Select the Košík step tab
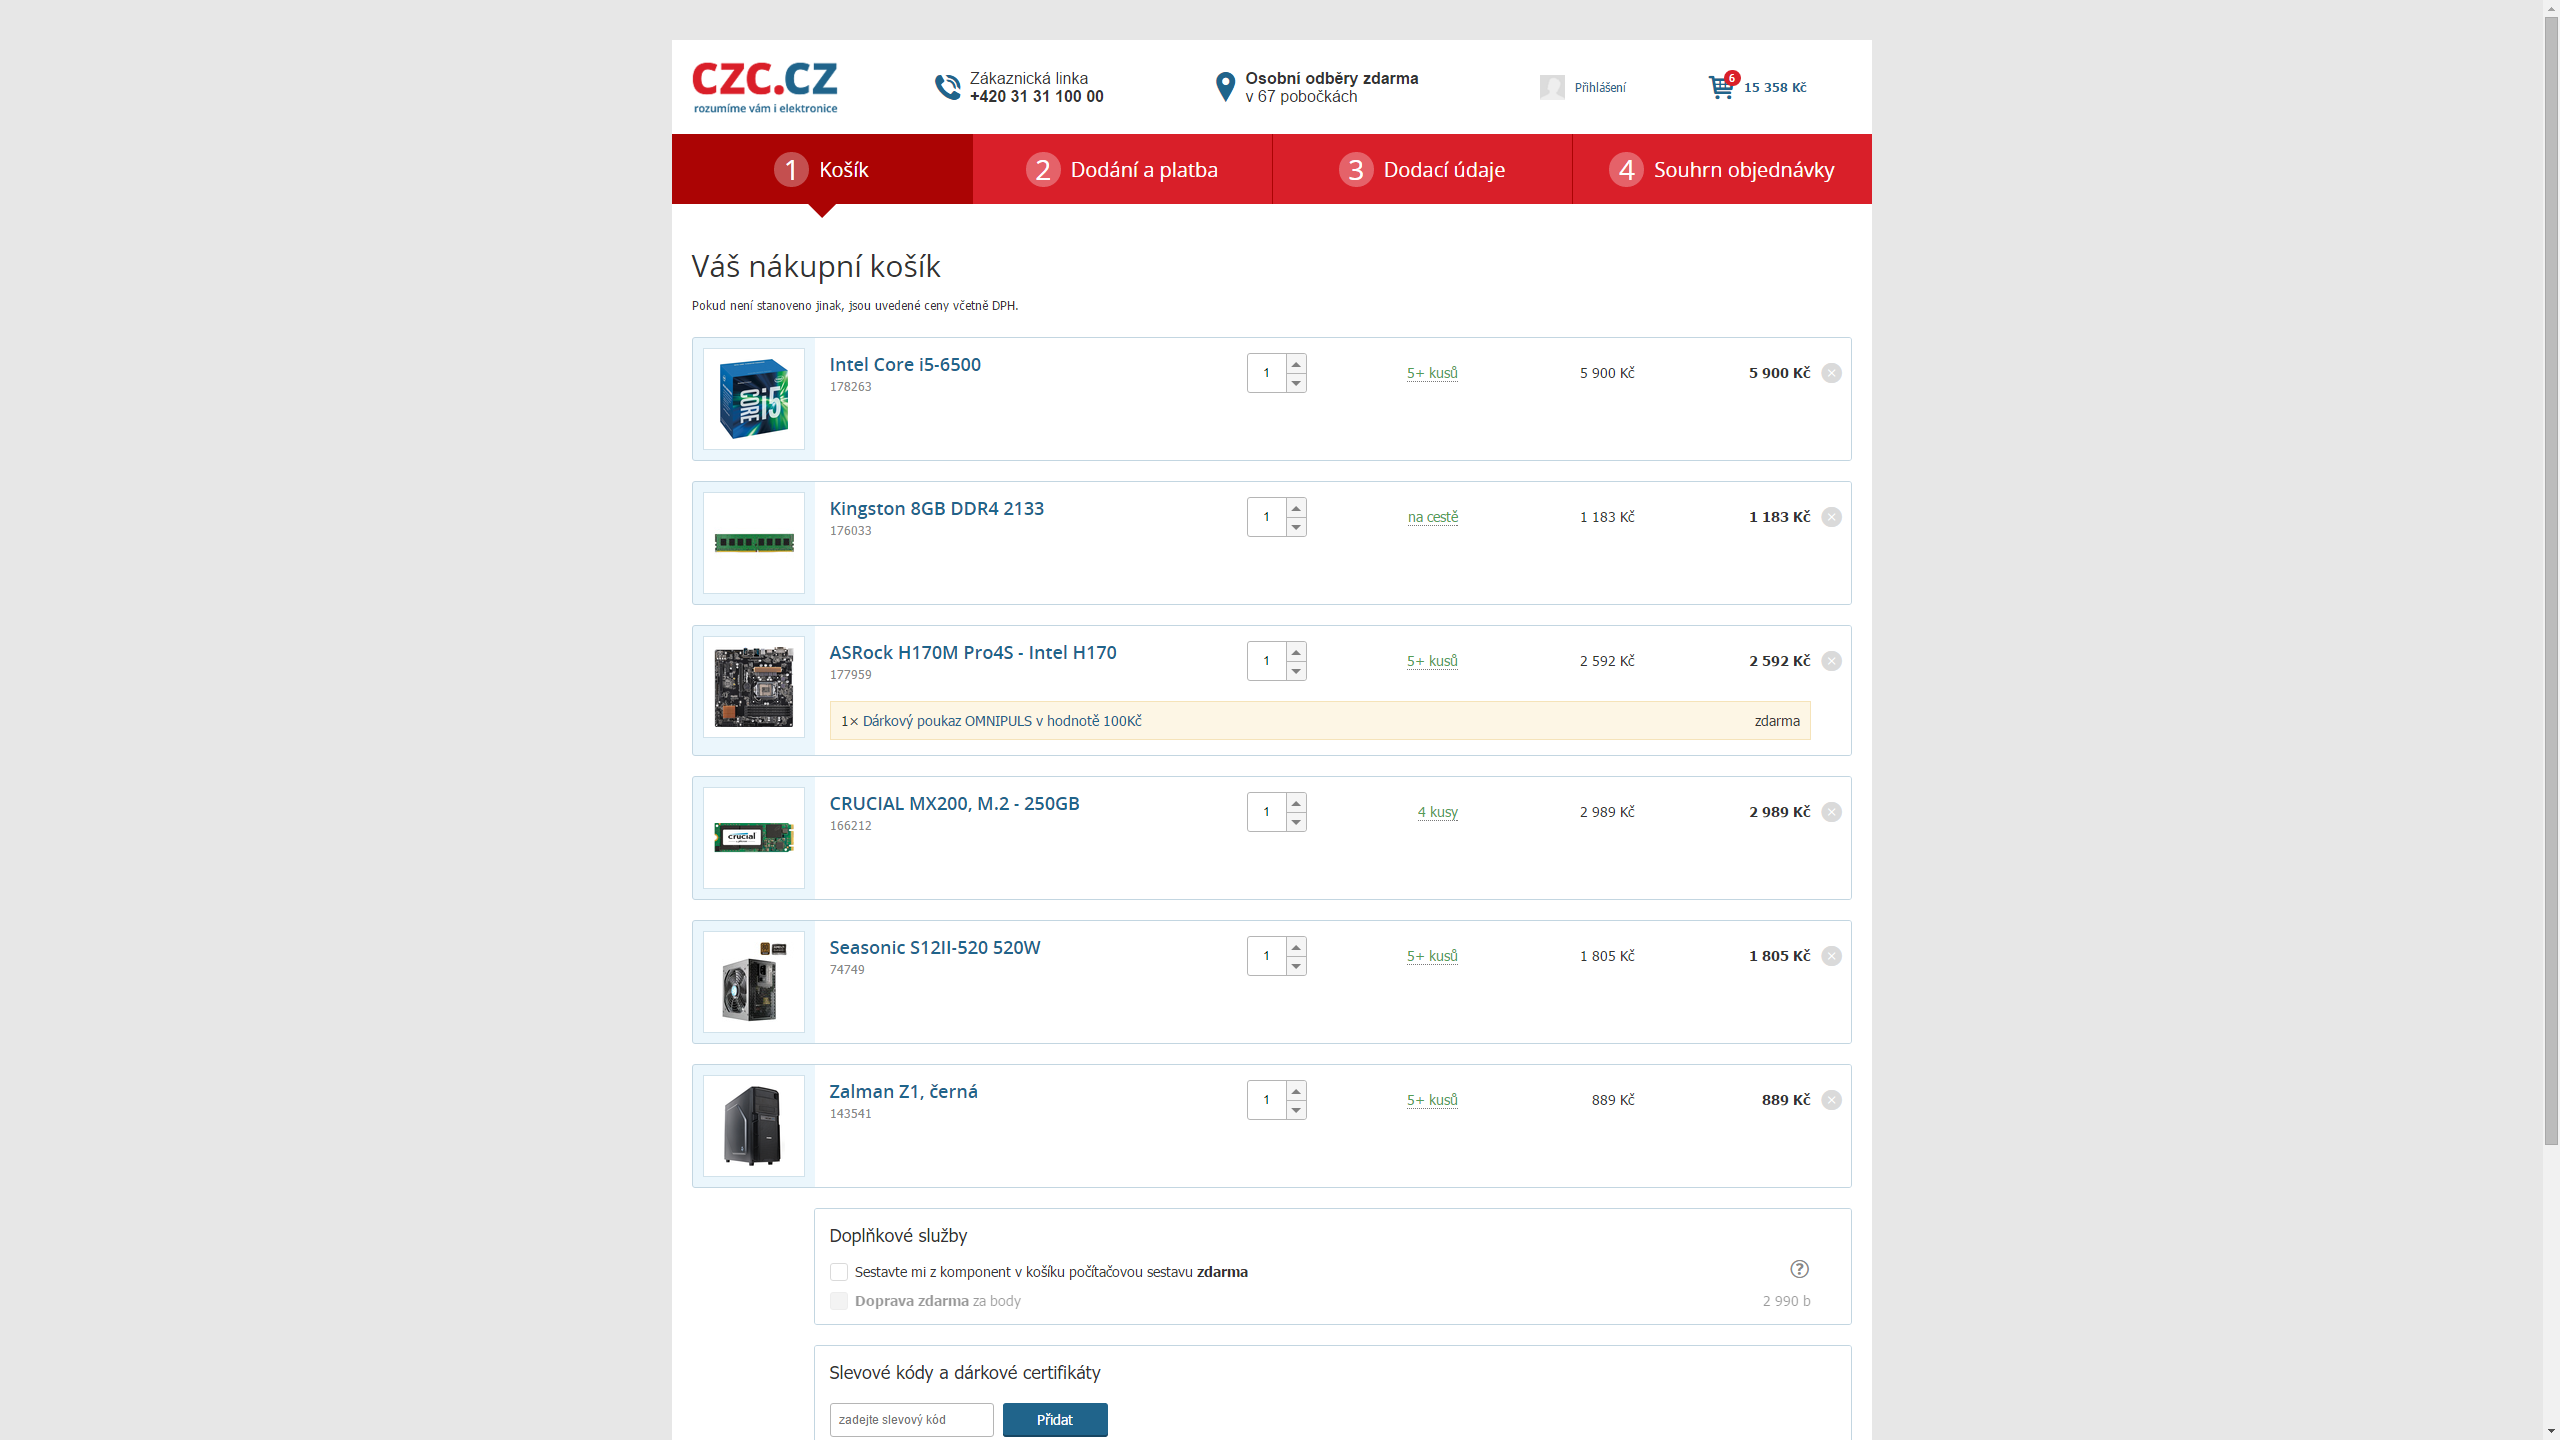 pos(822,169)
